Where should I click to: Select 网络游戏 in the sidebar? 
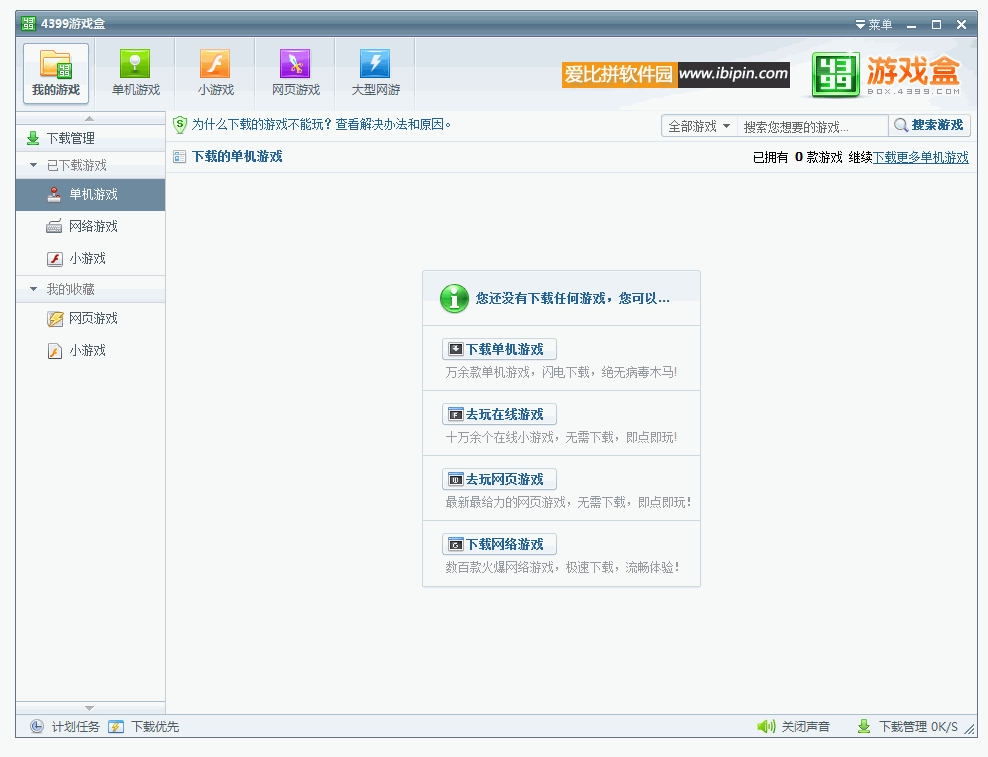90,226
